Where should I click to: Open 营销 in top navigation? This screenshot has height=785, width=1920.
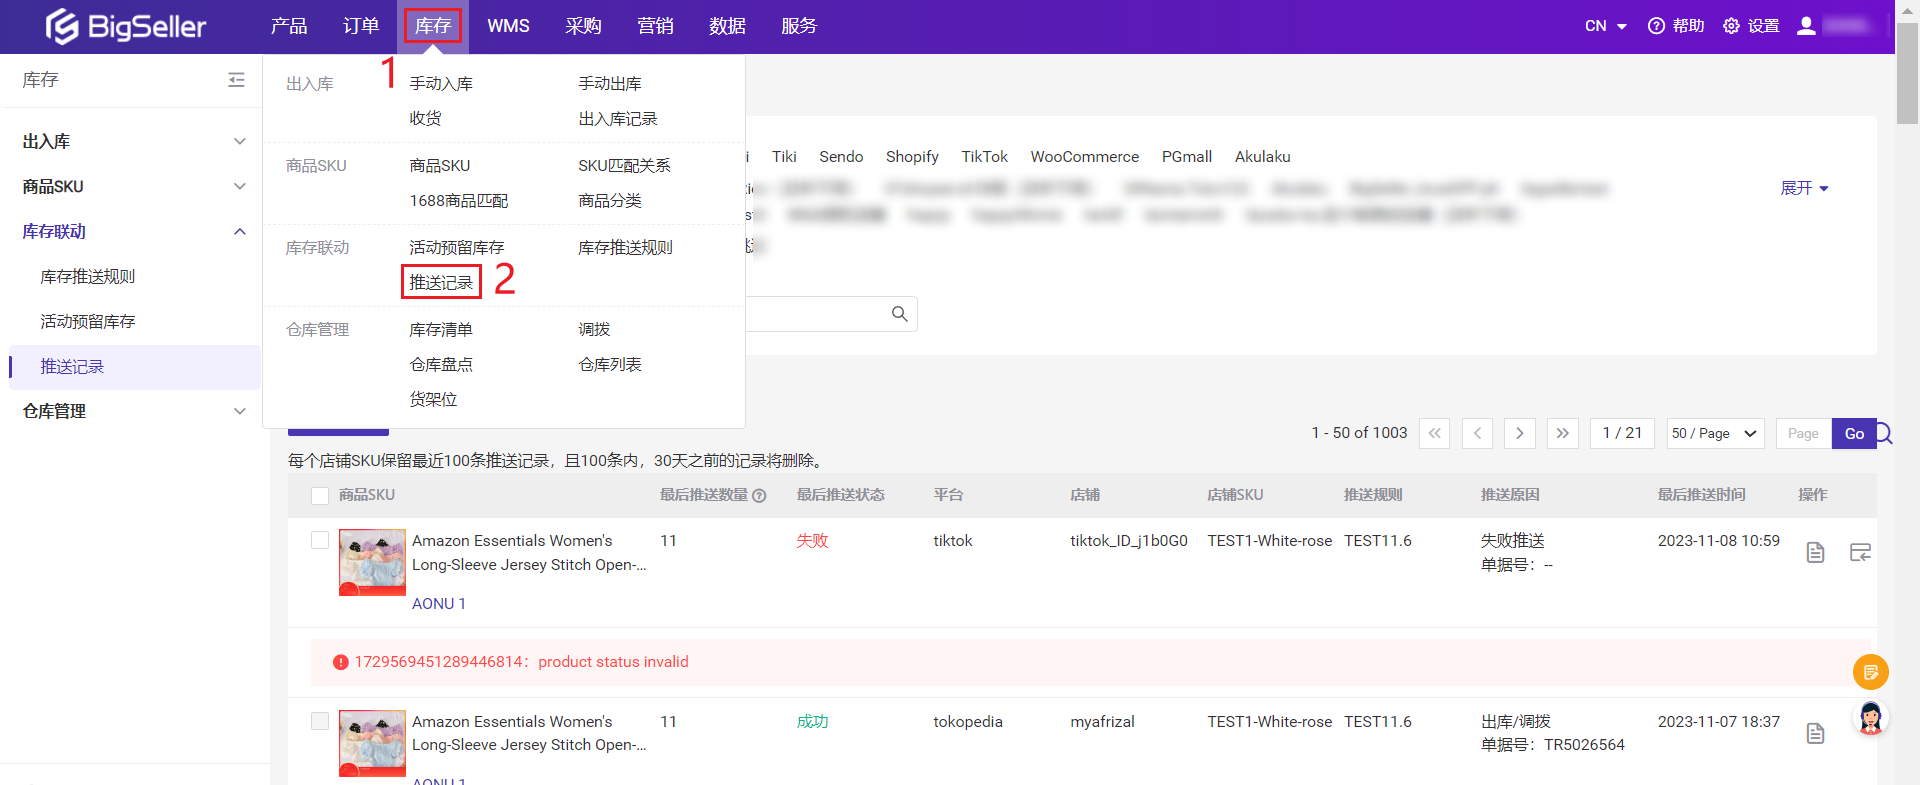click(655, 26)
